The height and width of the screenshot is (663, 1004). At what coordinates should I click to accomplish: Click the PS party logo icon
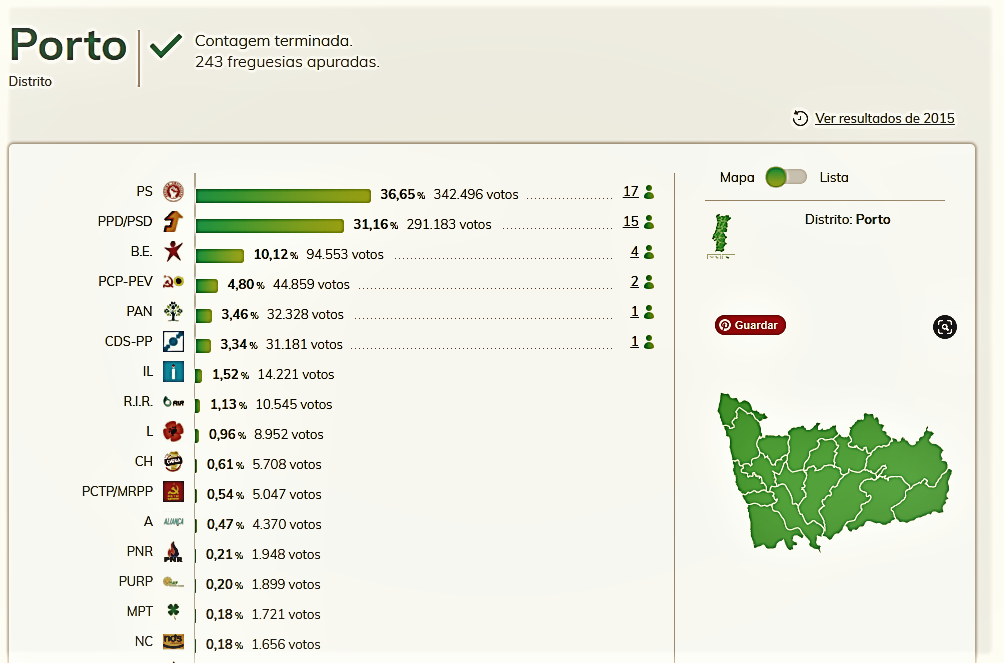pos(173,192)
